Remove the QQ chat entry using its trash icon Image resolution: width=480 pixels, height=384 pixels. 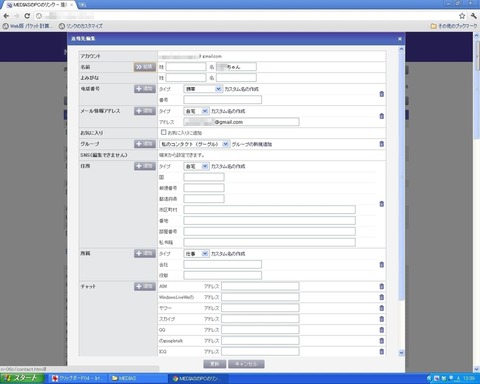pos(382,330)
